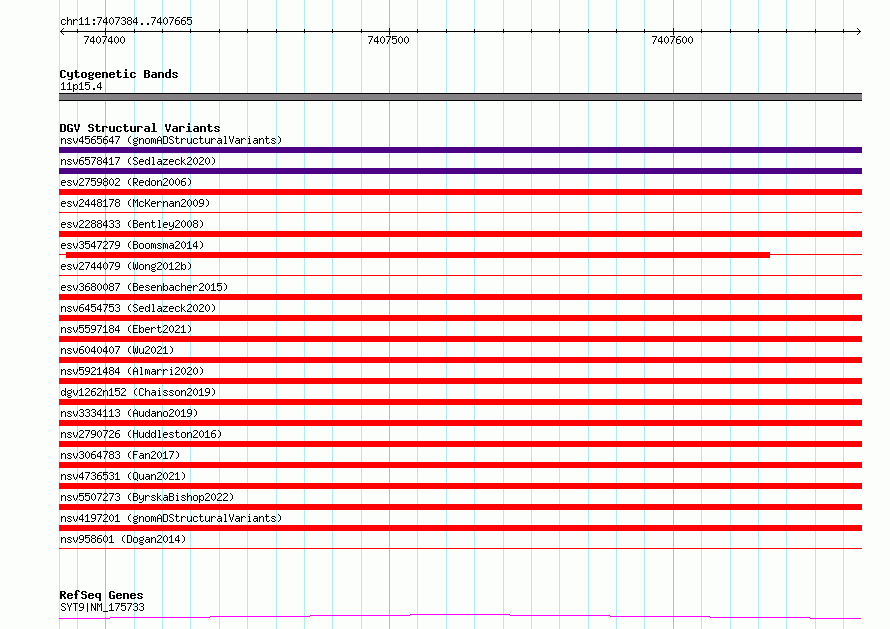Image resolution: width=890 pixels, height=629 pixels.
Task: Click the esv3680087 (Besenbacher2015) label
Action: point(144,287)
